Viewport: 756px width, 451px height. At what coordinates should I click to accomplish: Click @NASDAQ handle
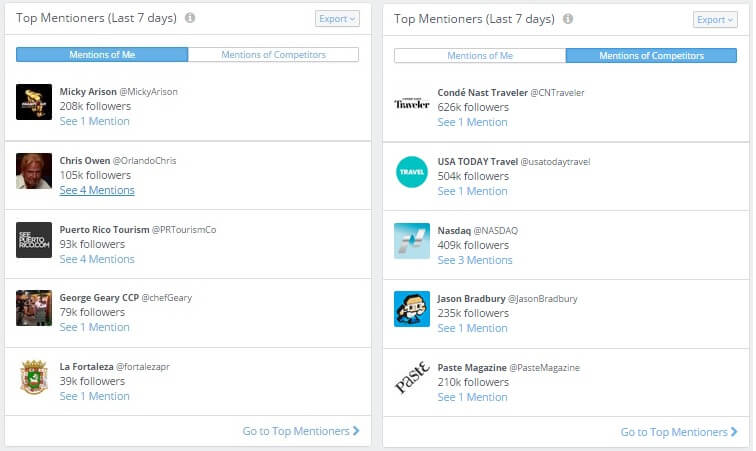click(496, 231)
